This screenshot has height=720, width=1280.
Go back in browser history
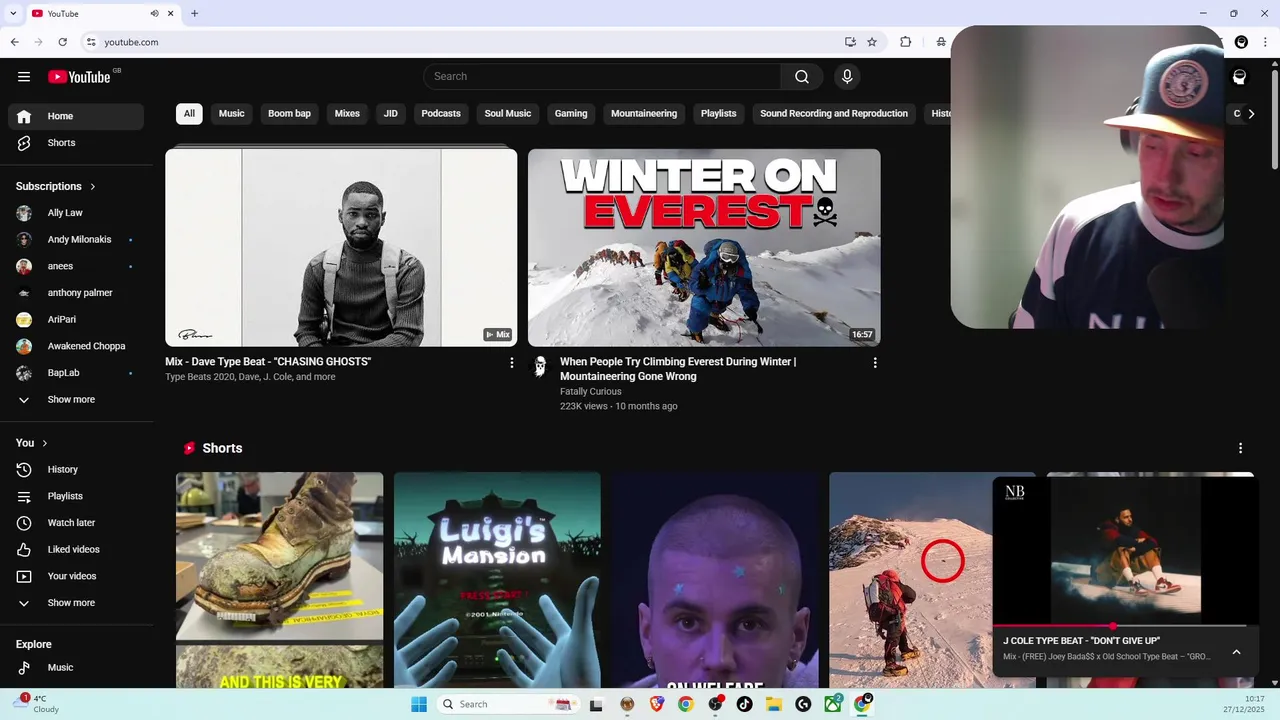[x=14, y=42]
